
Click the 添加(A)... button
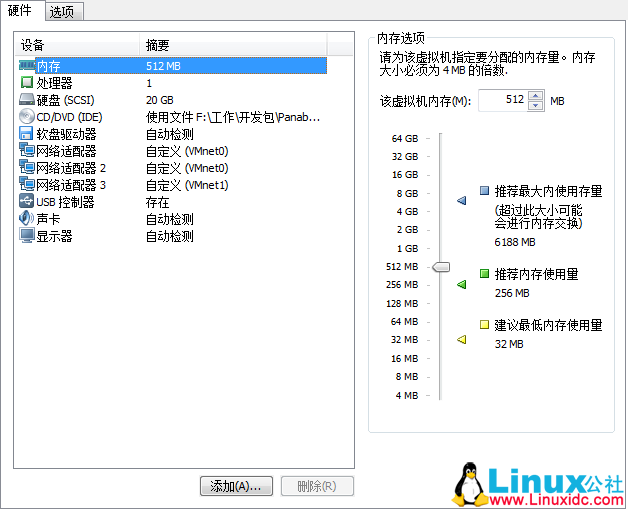click(x=235, y=487)
